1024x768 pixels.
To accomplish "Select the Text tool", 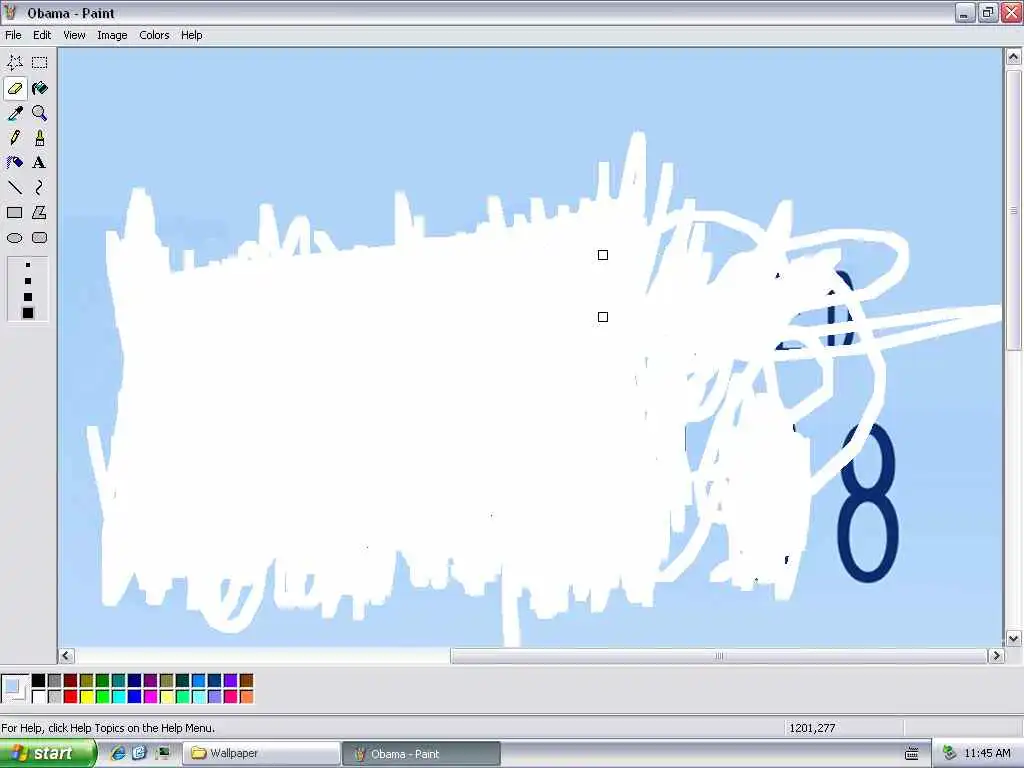I will [40, 163].
